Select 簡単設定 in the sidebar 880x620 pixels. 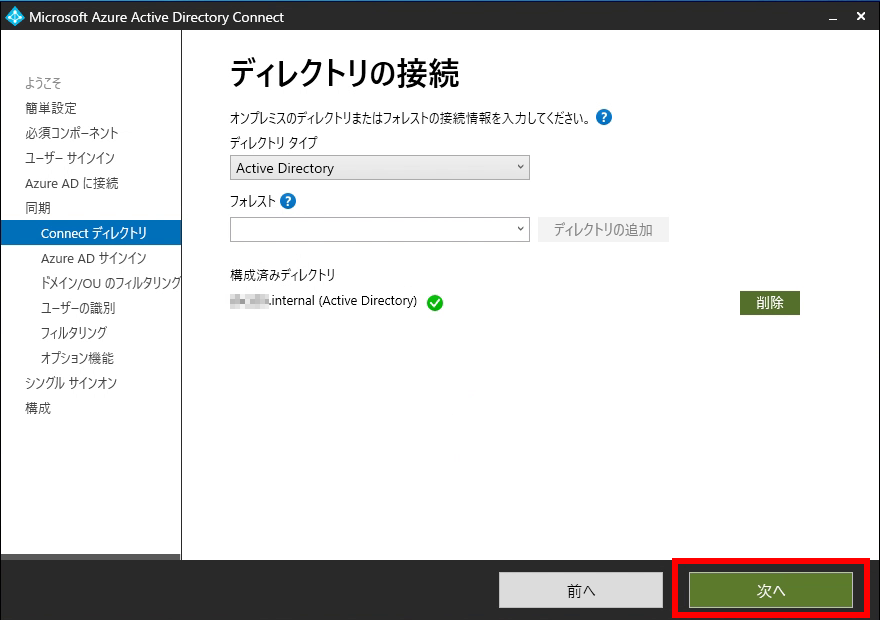pyautogui.click(x=51, y=108)
